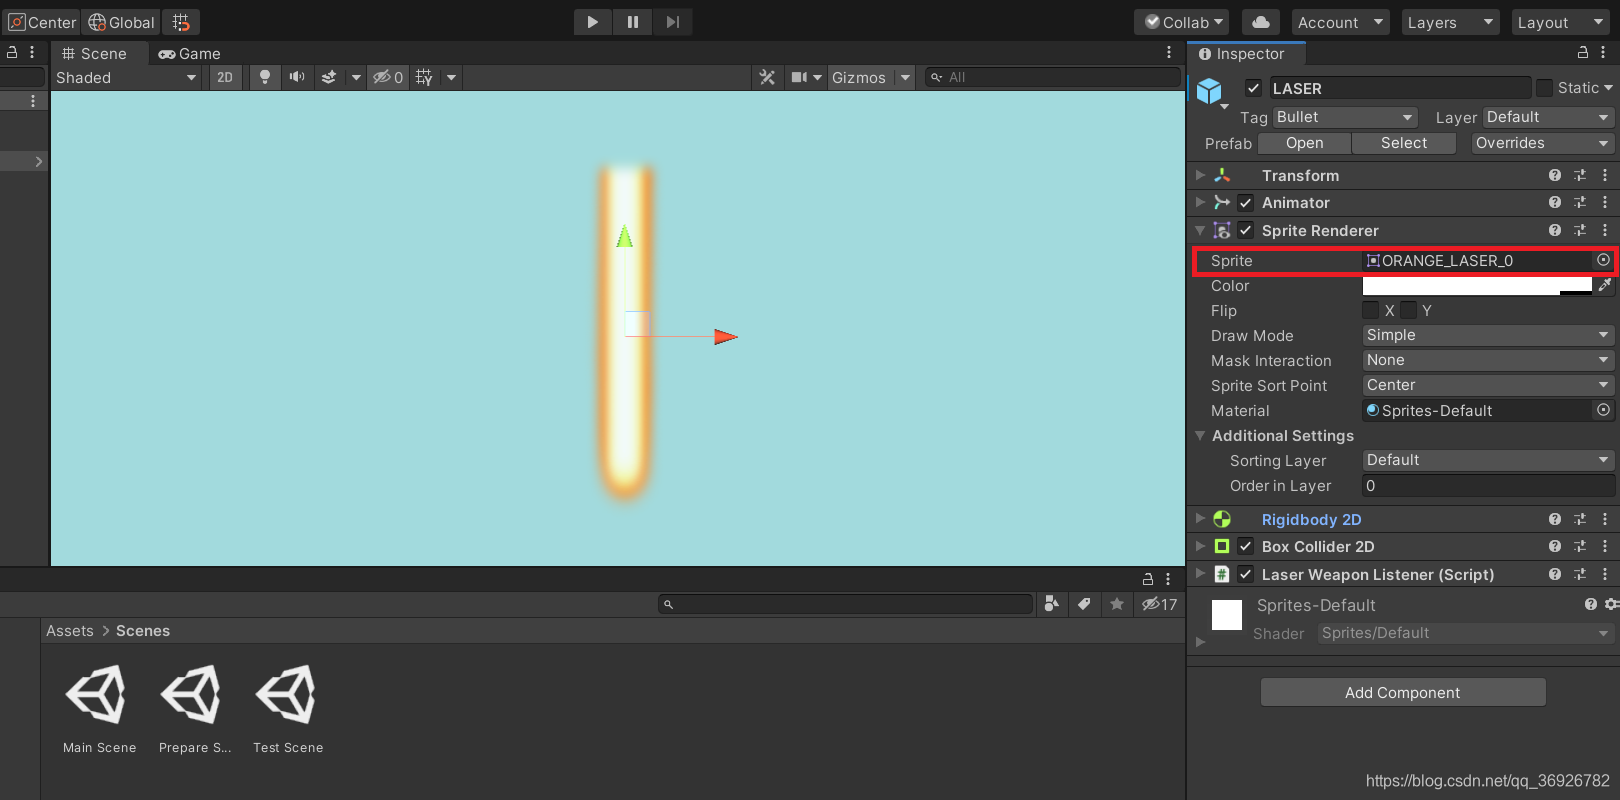Viewport: 1620px width, 800px height.
Task: Open material picker for Sprites-Default
Action: tap(1603, 410)
